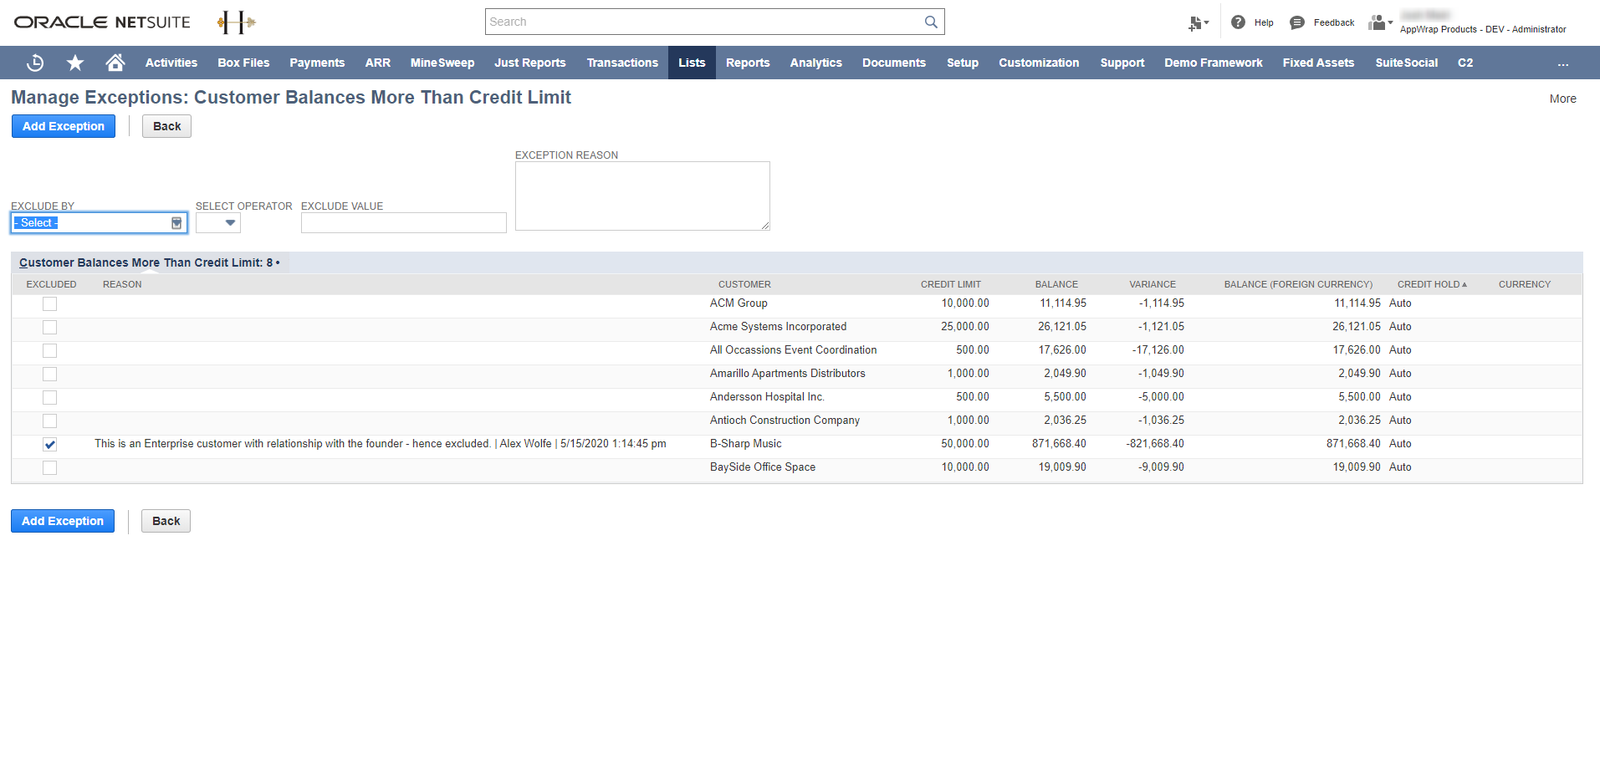Screen dimensions: 1600x775
Task: Click the search magnifier icon
Action: pyautogui.click(x=931, y=22)
